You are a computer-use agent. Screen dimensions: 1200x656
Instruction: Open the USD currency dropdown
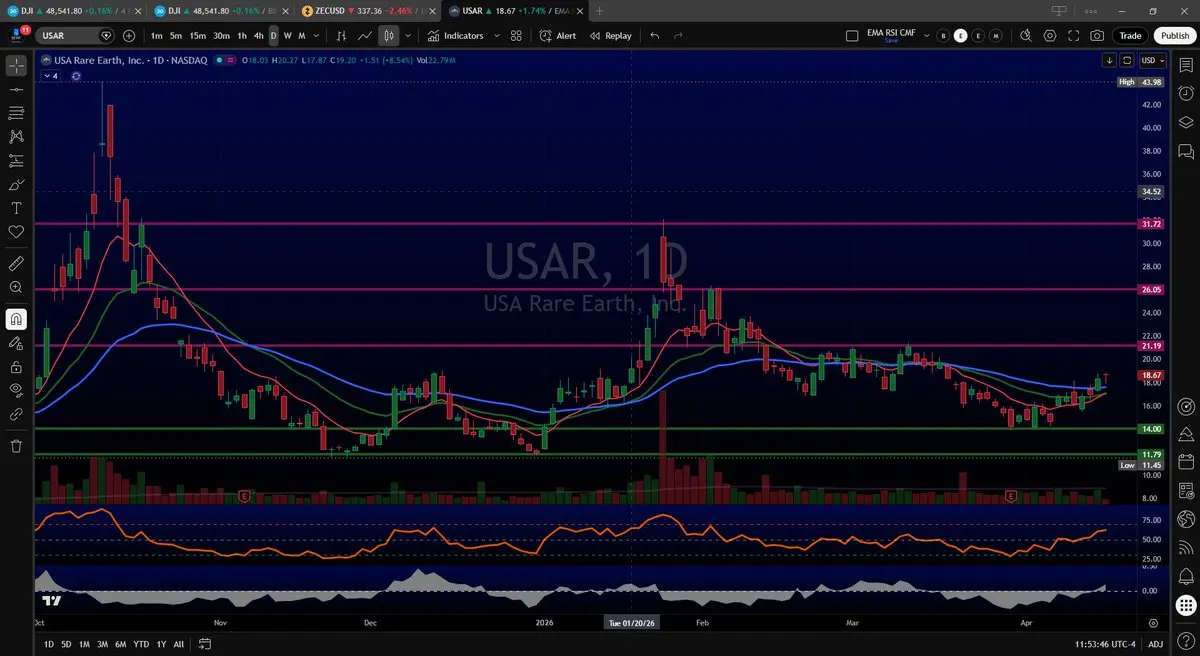pyautogui.click(x=1151, y=60)
